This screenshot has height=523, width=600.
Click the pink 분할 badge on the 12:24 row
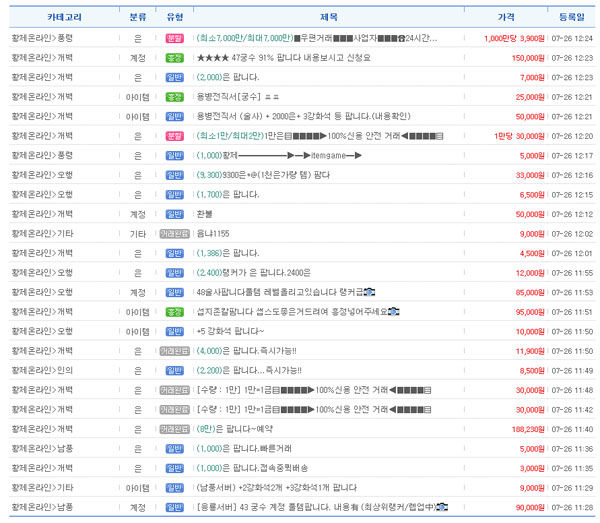pos(174,38)
